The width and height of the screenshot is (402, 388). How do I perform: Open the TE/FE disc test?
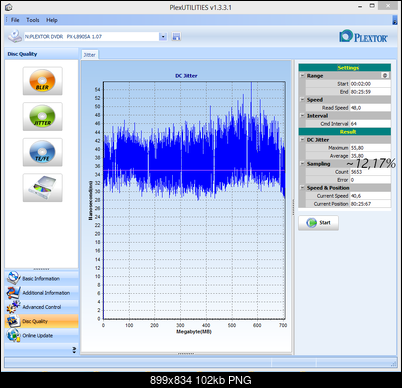coord(42,152)
